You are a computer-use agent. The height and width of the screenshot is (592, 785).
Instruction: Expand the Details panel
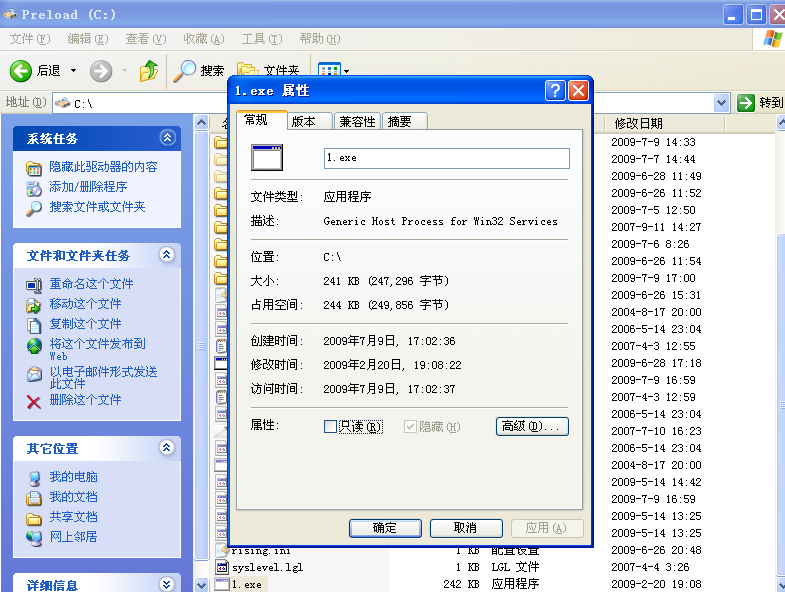pos(167,584)
